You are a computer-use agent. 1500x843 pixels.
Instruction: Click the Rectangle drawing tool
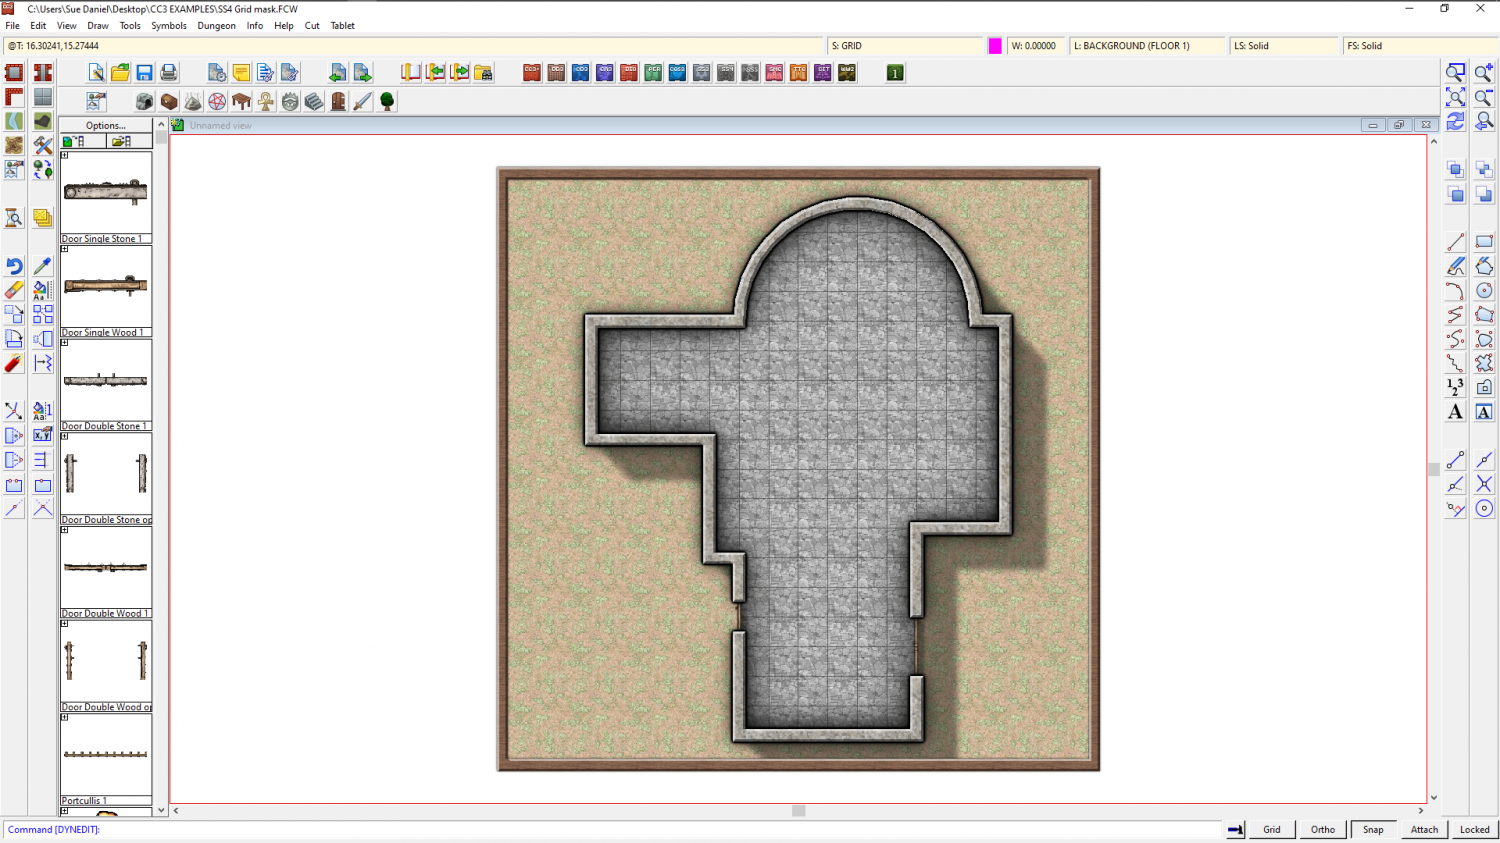coord(1484,242)
